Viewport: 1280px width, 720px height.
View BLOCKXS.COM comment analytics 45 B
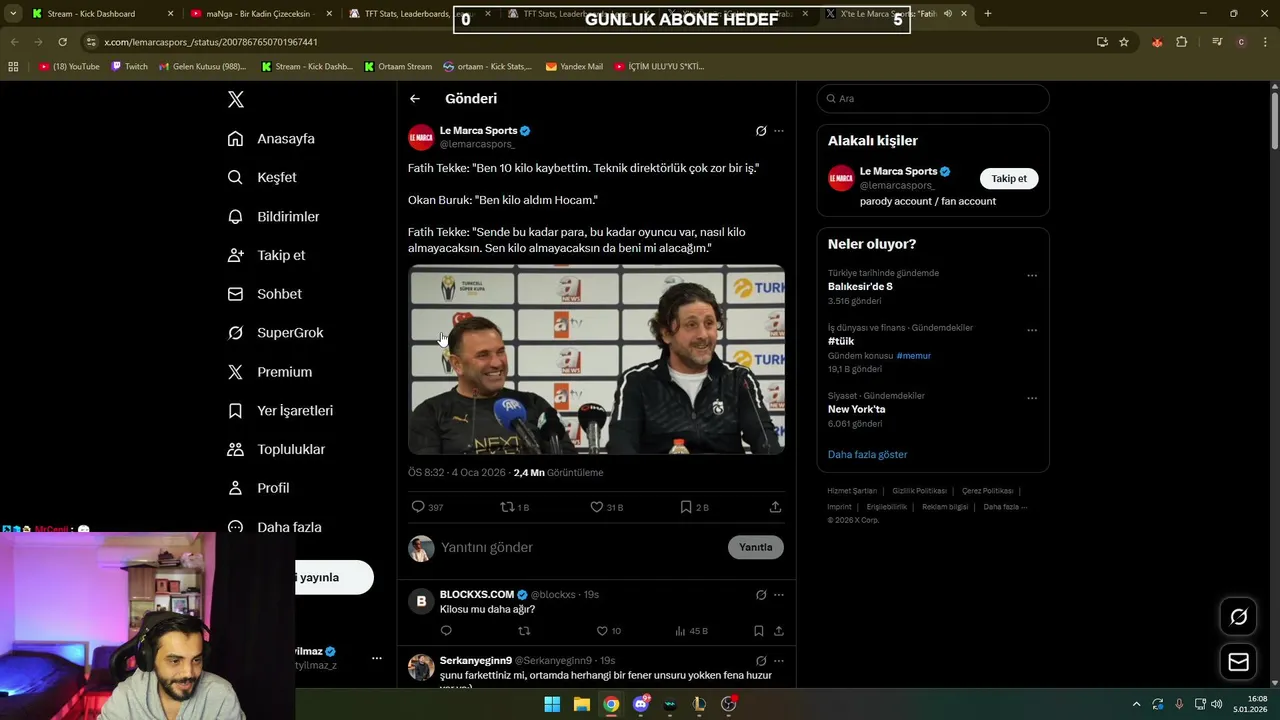tap(692, 631)
